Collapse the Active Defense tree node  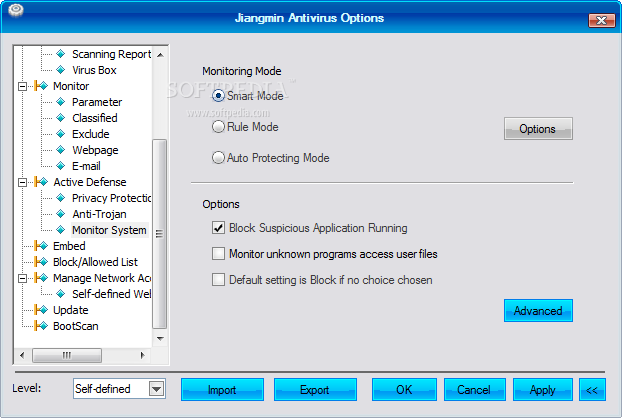pyautogui.click(x=23, y=182)
